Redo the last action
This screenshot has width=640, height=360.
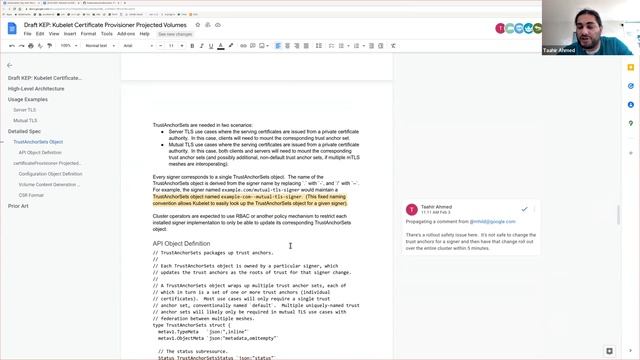[x=21, y=46]
